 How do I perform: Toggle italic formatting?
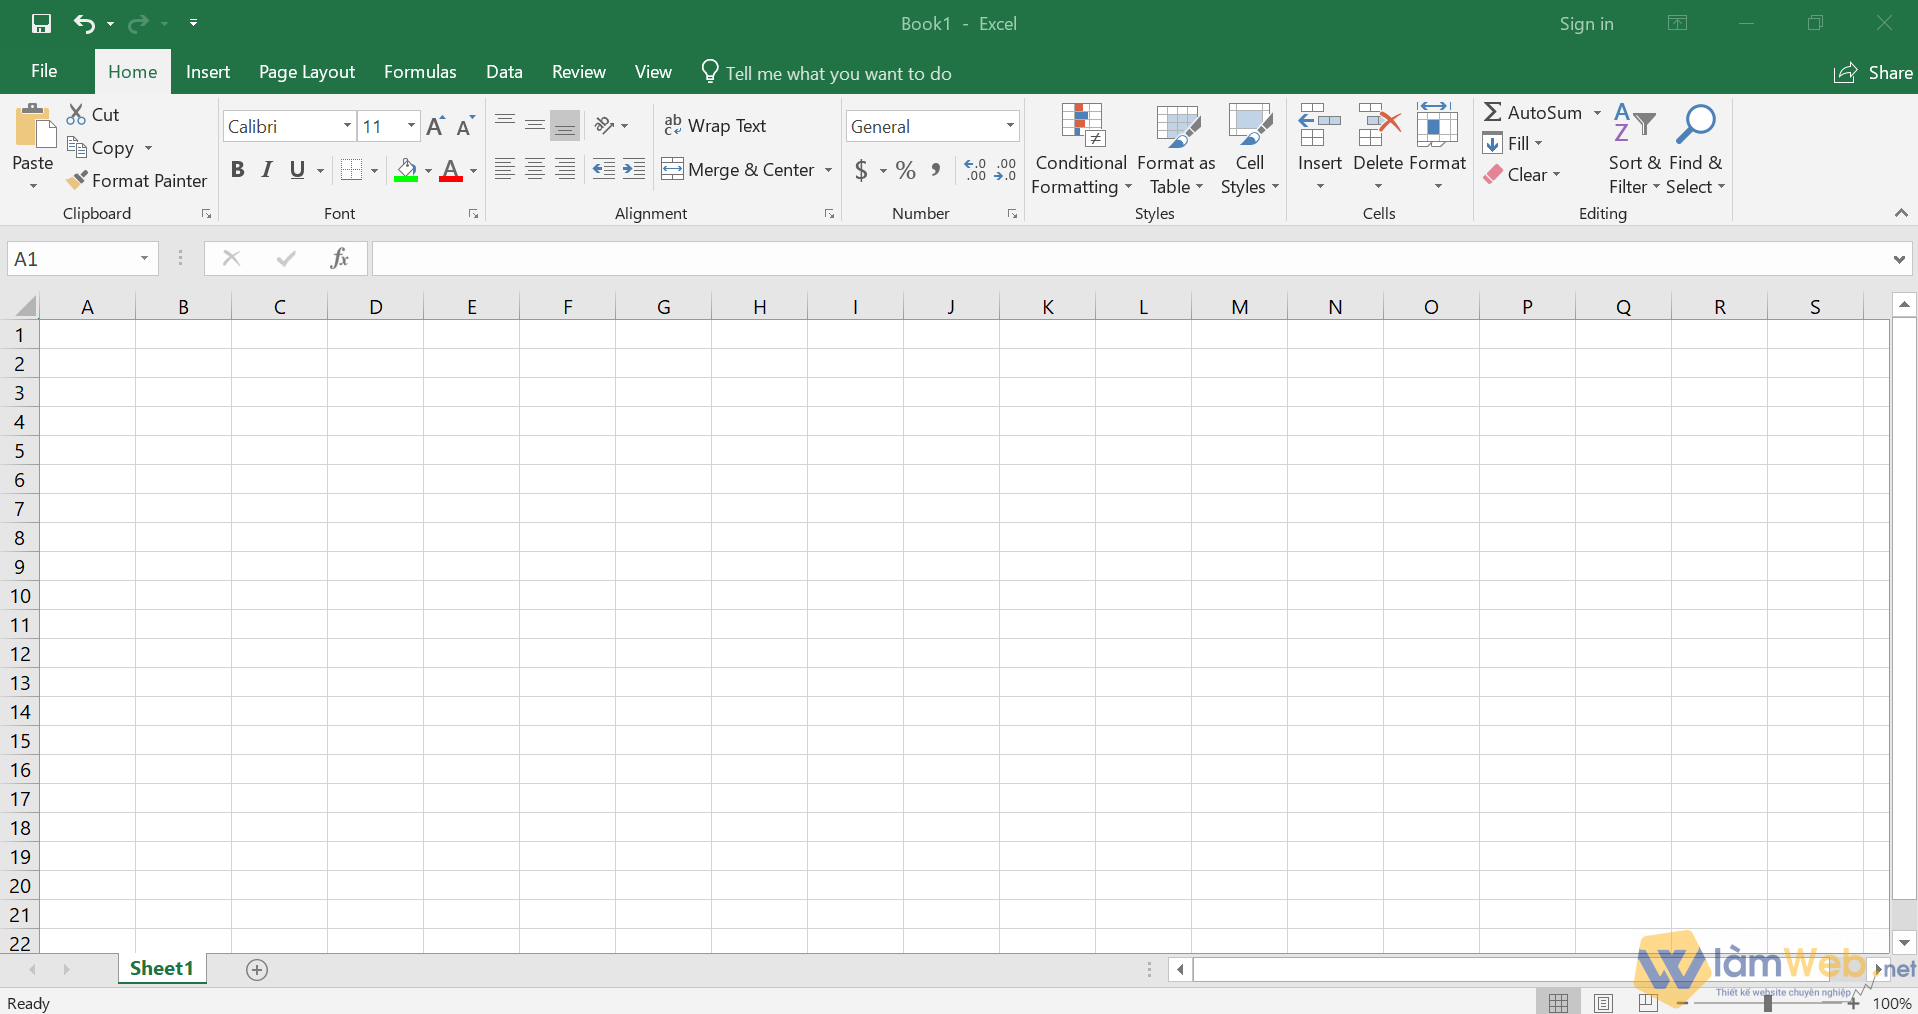coord(267,170)
